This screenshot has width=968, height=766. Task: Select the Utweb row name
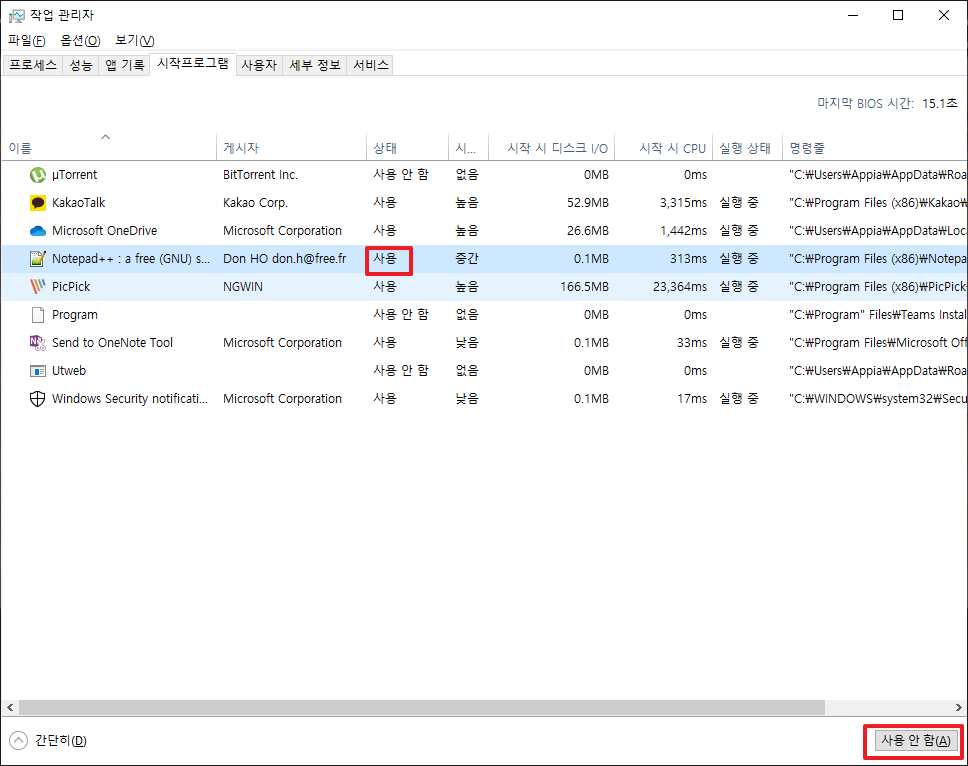tap(69, 371)
